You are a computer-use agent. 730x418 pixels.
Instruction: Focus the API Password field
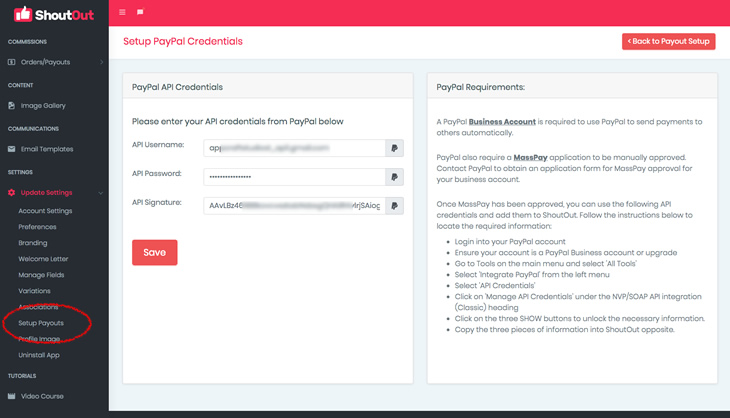tap(294, 177)
